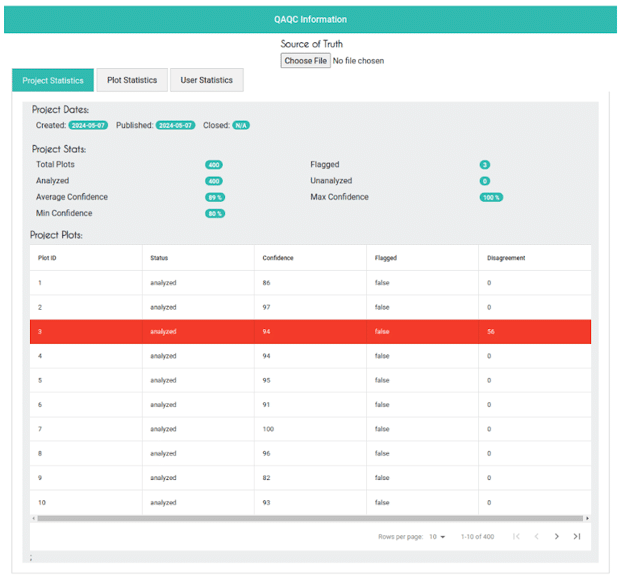
Task: Click Plot ID 10 cell
Action: pyautogui.click(x=86, y=502)
